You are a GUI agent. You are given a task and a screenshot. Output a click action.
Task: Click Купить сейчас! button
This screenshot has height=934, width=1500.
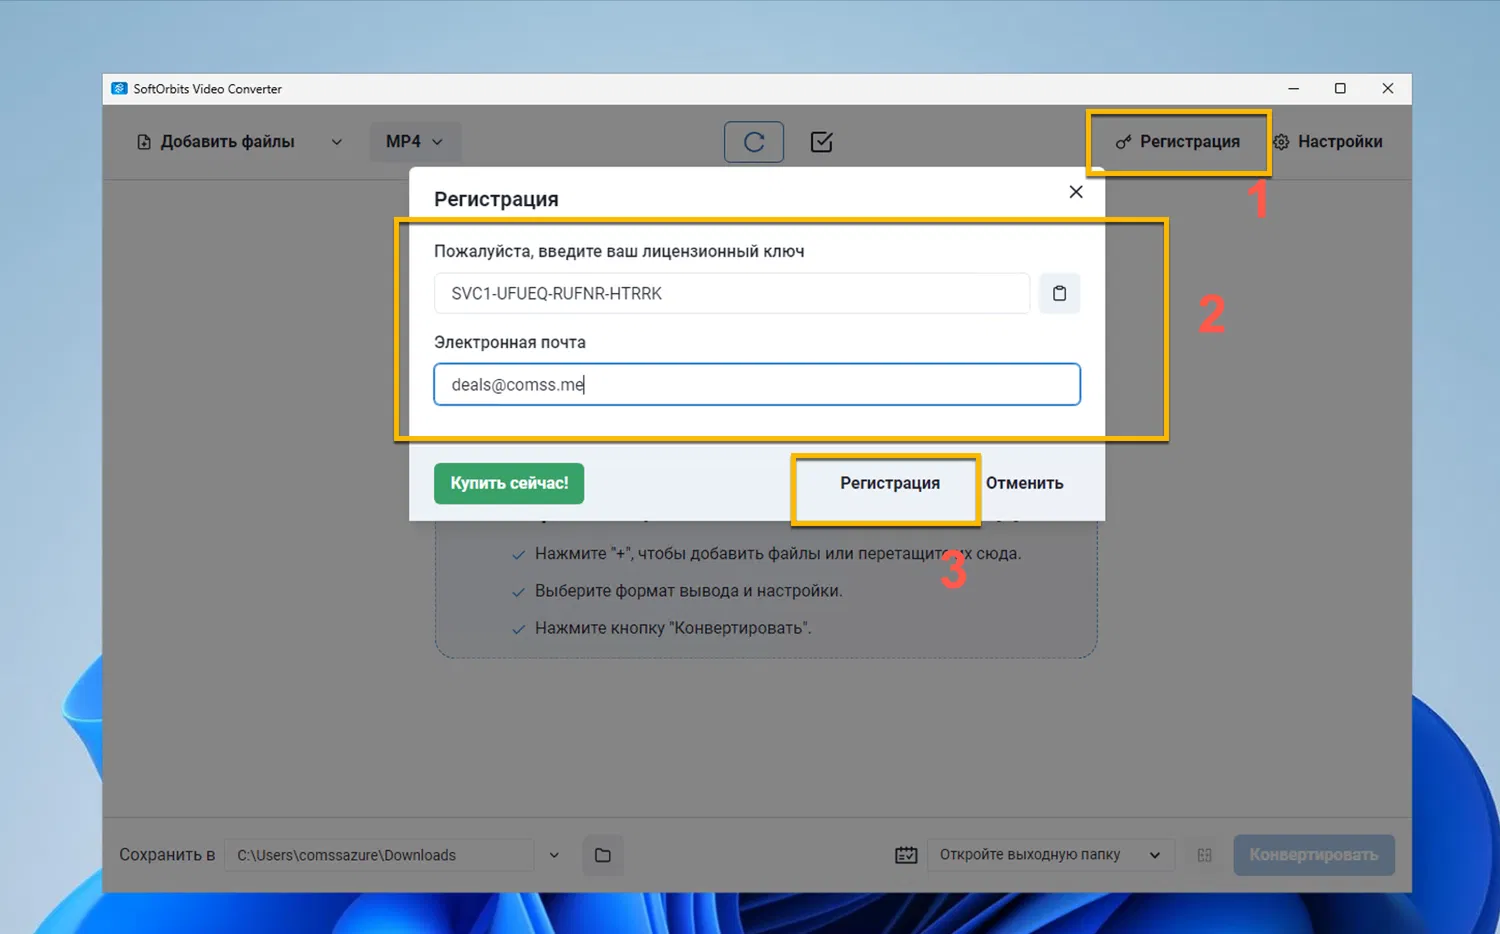508,483
